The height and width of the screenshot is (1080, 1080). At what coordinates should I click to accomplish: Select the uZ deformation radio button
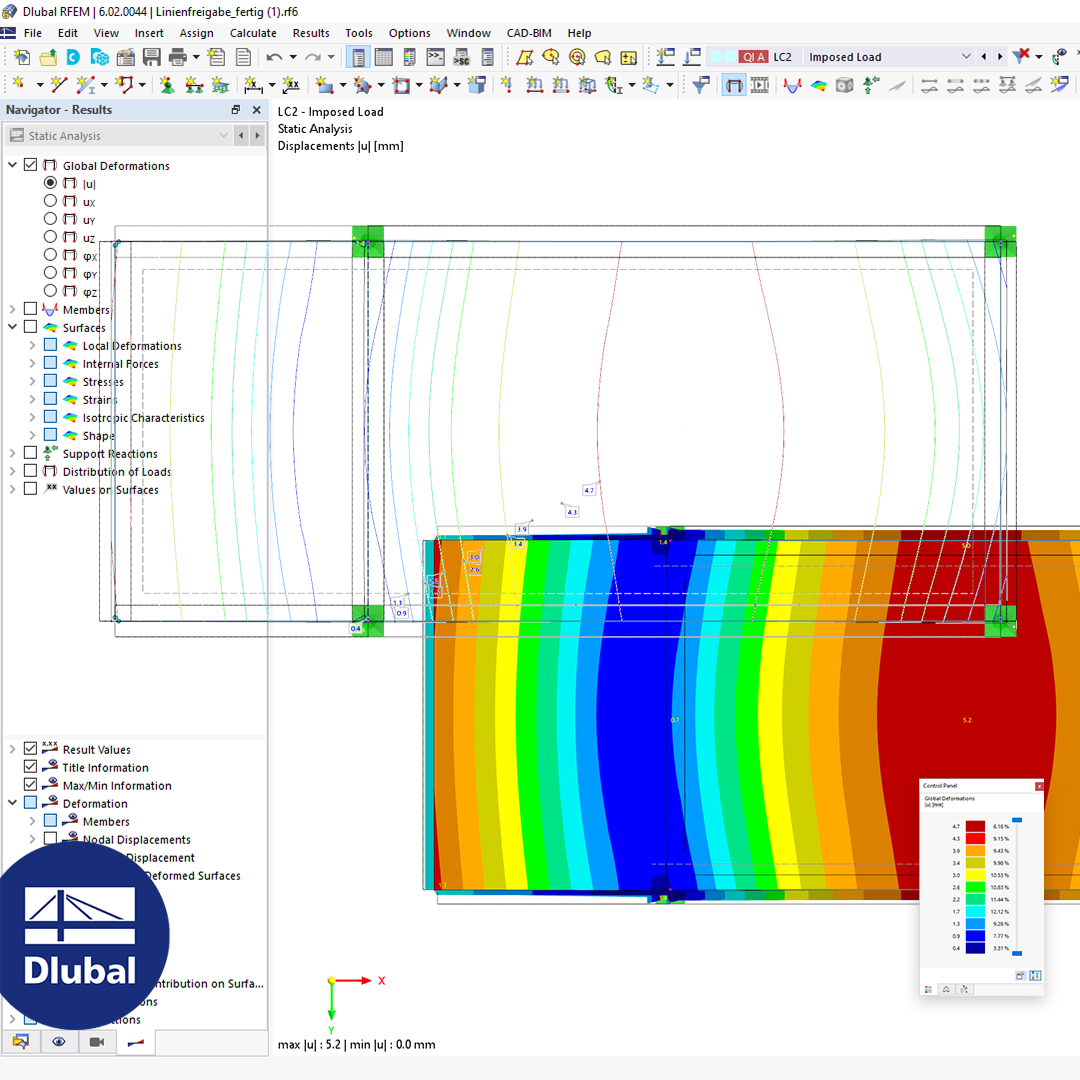tap(50, 237)
